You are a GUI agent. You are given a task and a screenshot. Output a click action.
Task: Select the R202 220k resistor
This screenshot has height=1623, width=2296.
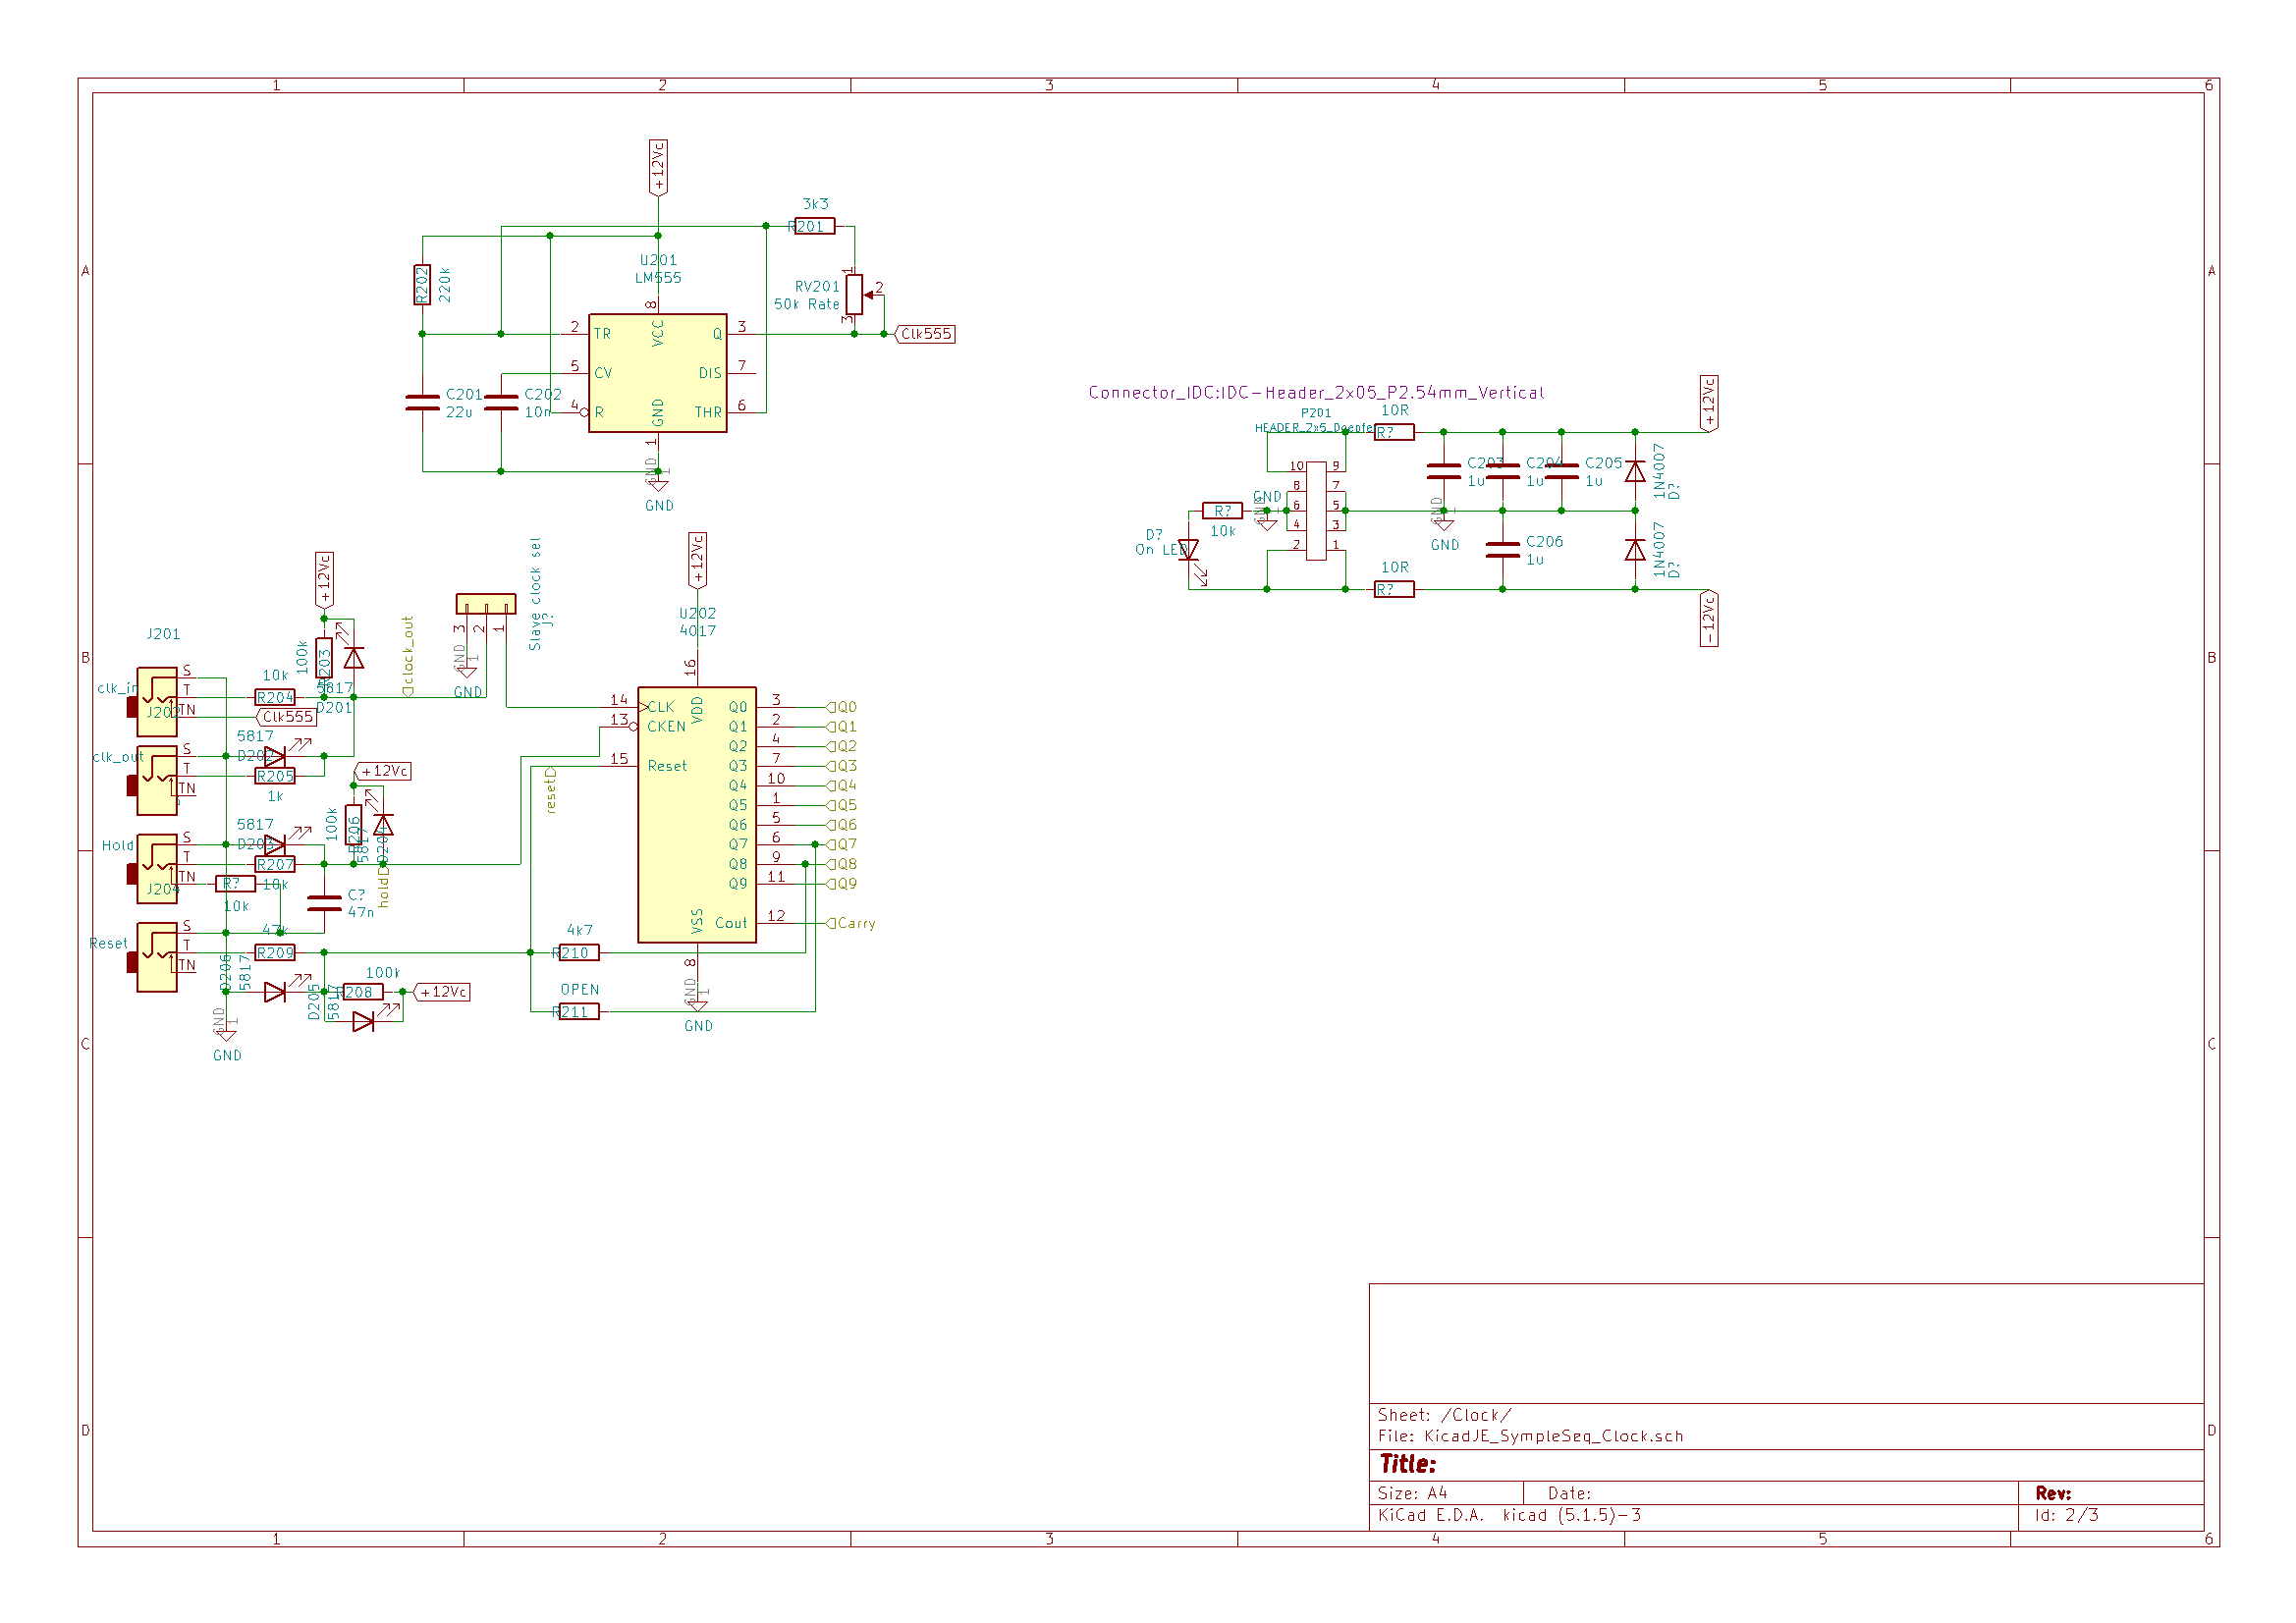422,285
